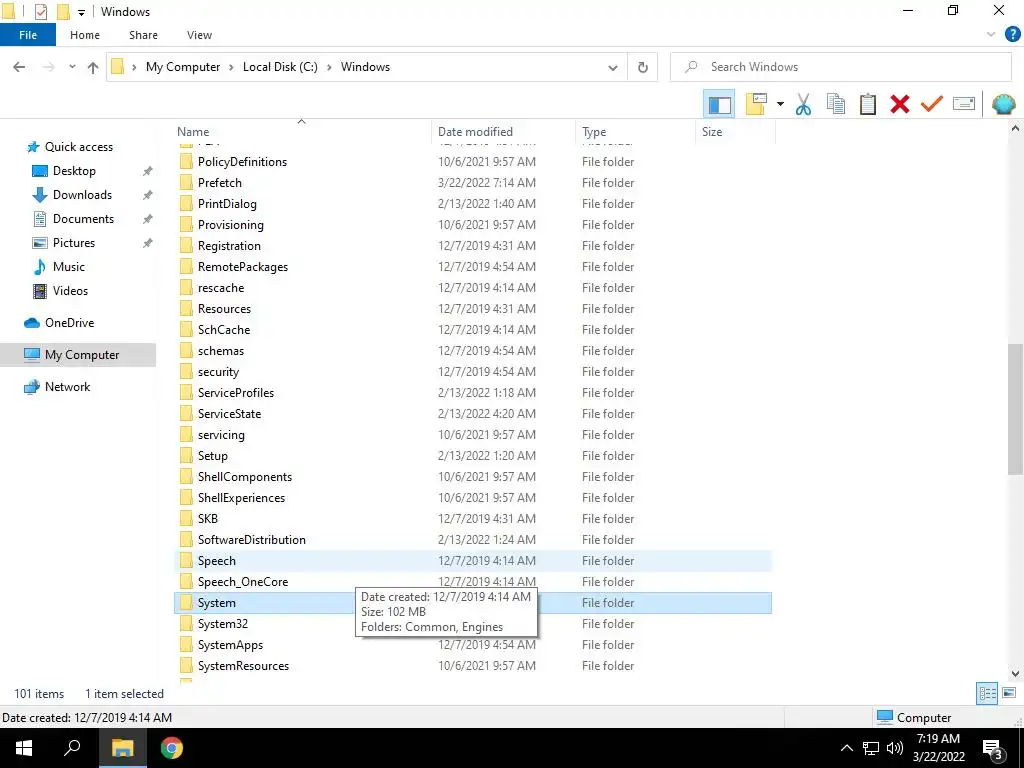
Task: Open the File menu
Action: [x=28, y=35]
